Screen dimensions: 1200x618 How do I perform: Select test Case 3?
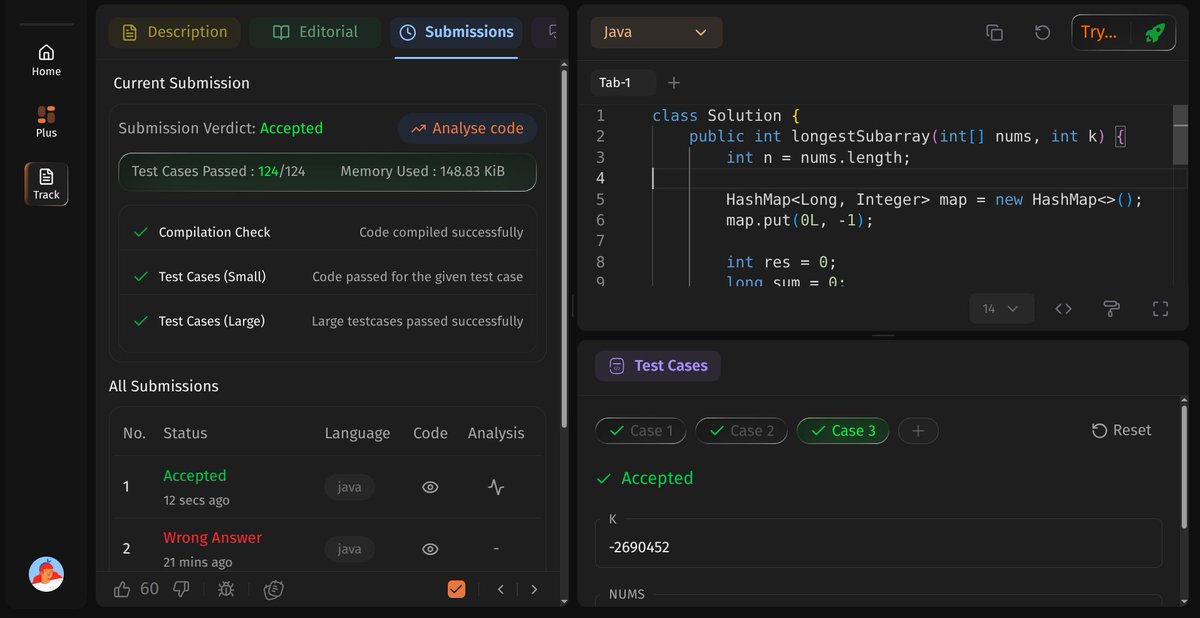(x=843, y=431)
